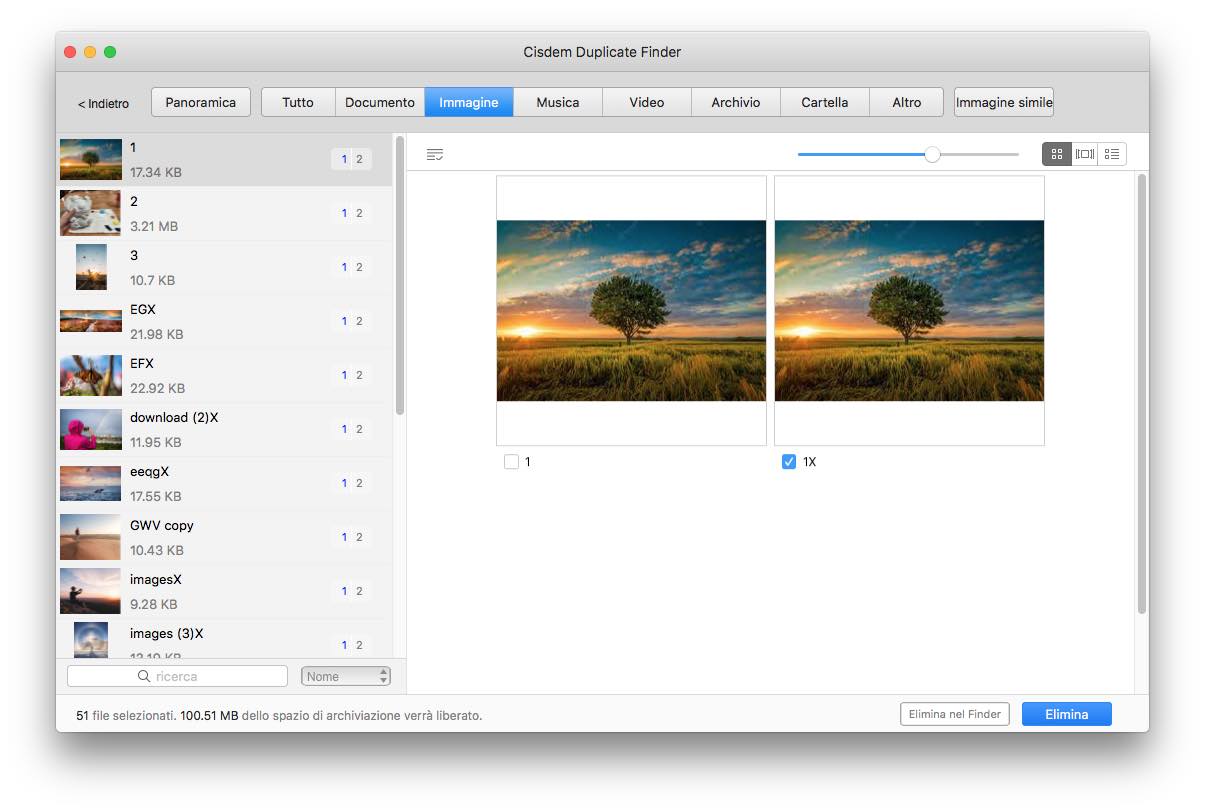Adjust the thumbnail size slider
This screenshot has height=812, width=1205.
pyautogui.click(x=932, y=154)
